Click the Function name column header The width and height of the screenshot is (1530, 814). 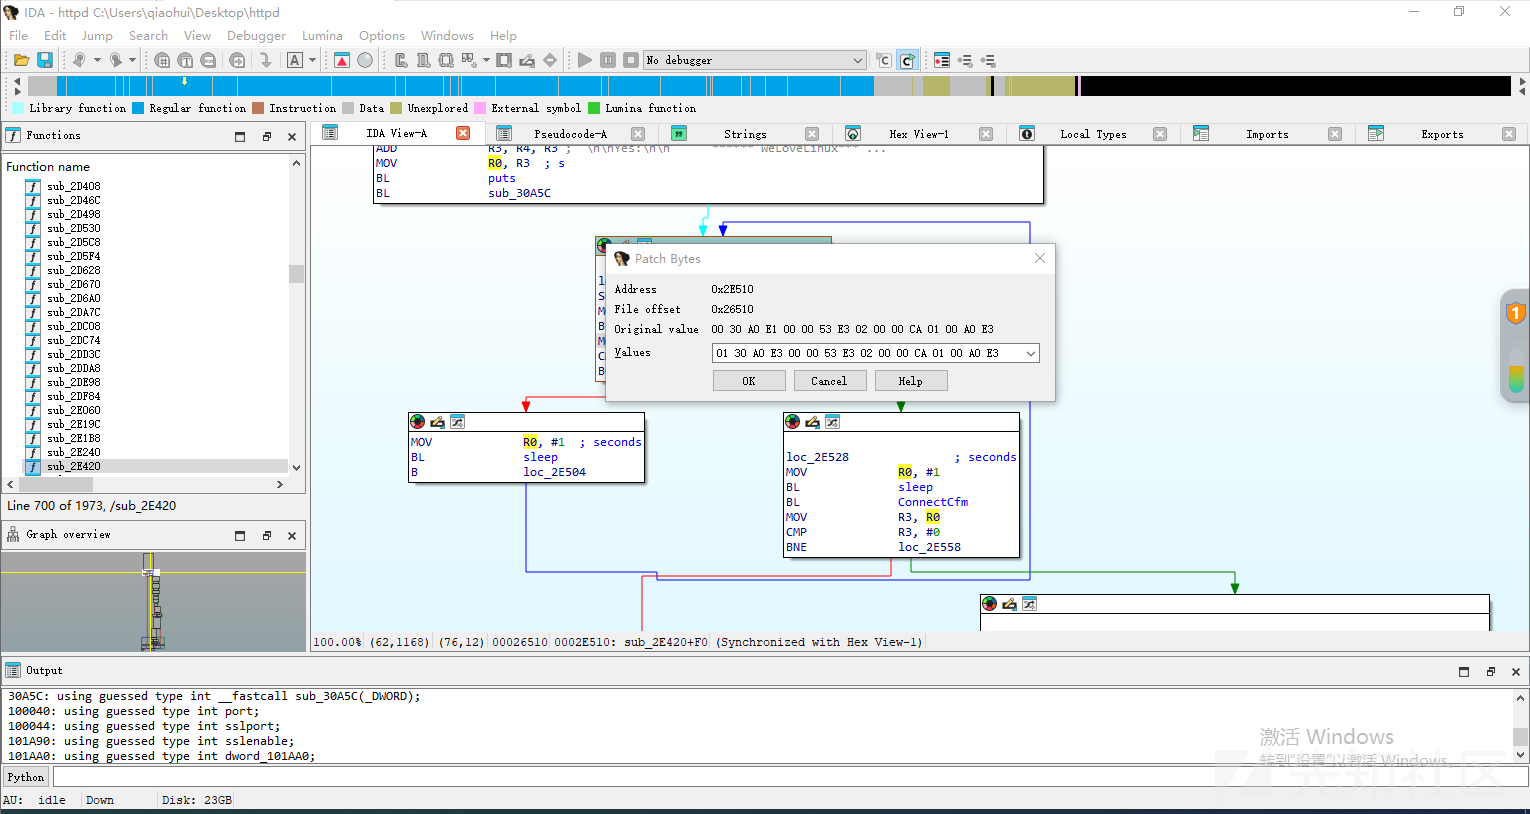tap(48, 166)
